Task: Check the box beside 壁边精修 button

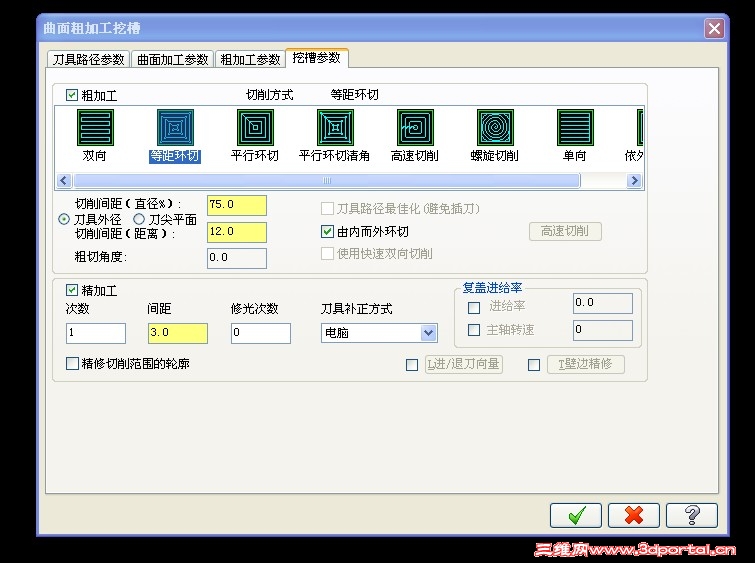Action: [534, 365]
